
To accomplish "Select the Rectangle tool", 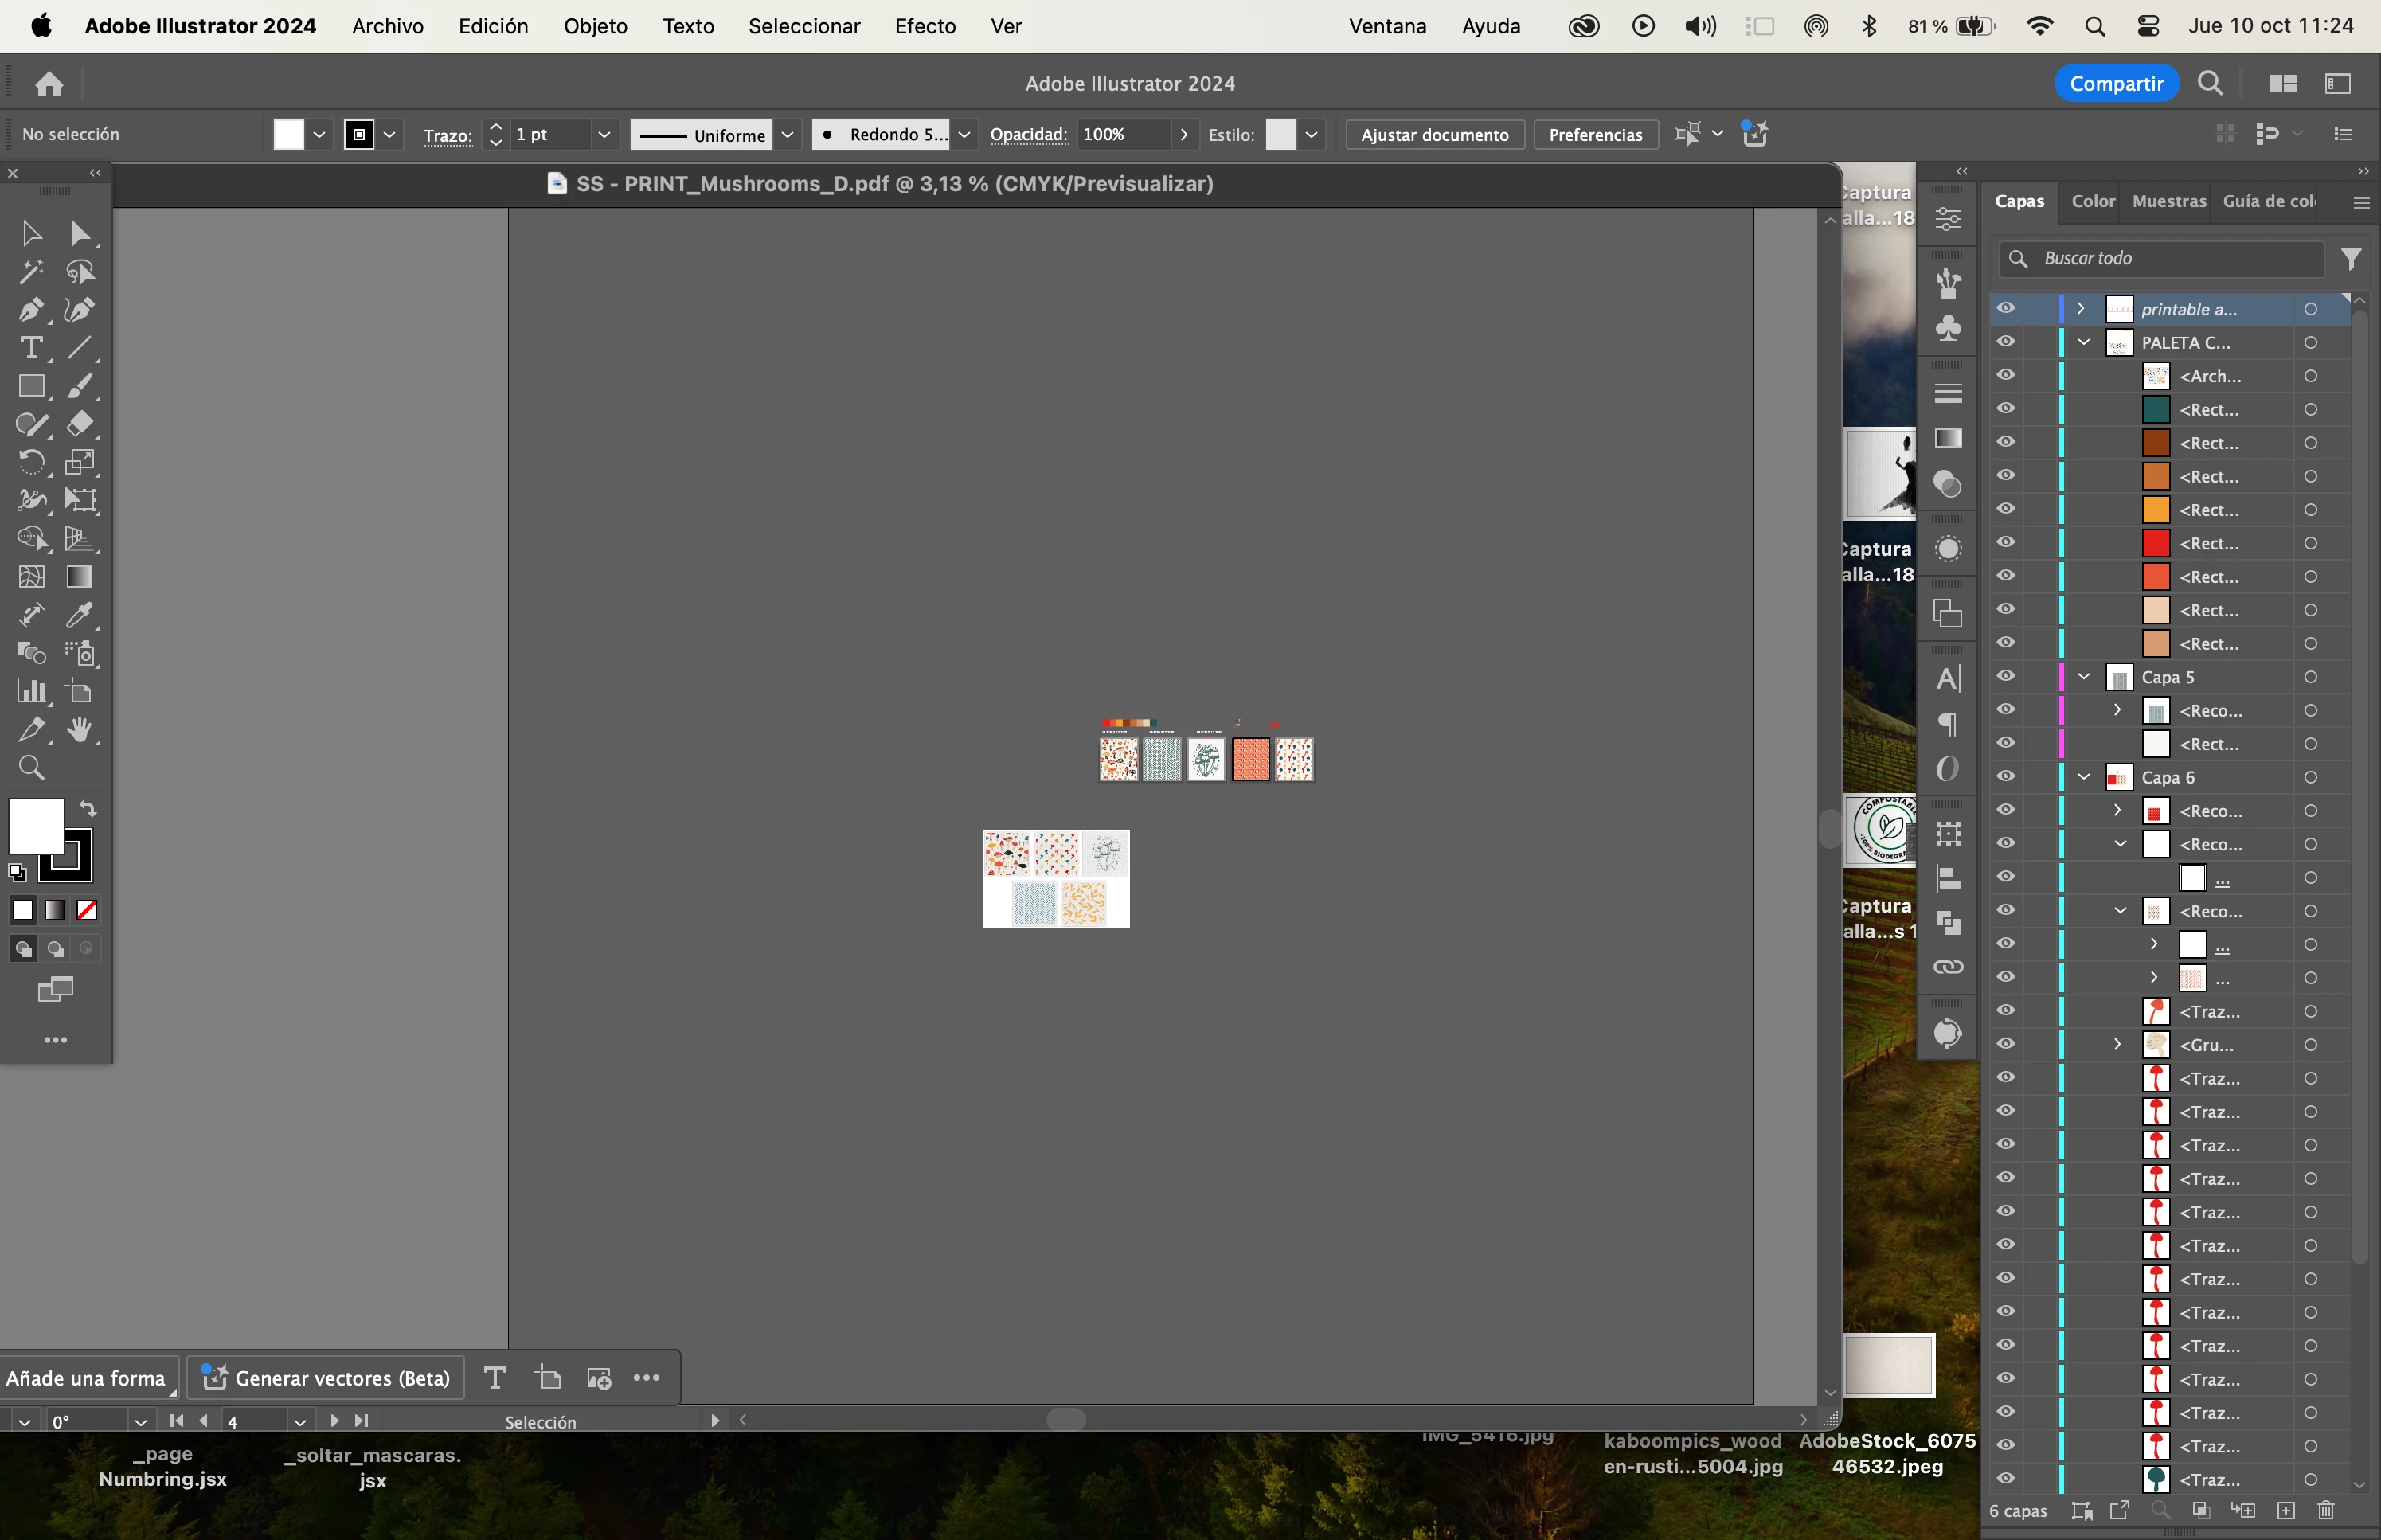I will point(30,386).
